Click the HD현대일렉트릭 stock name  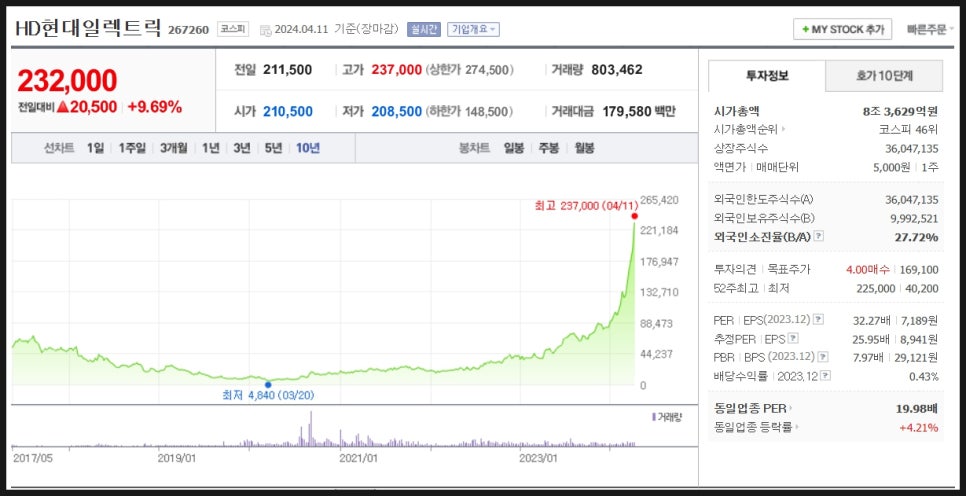88,27
